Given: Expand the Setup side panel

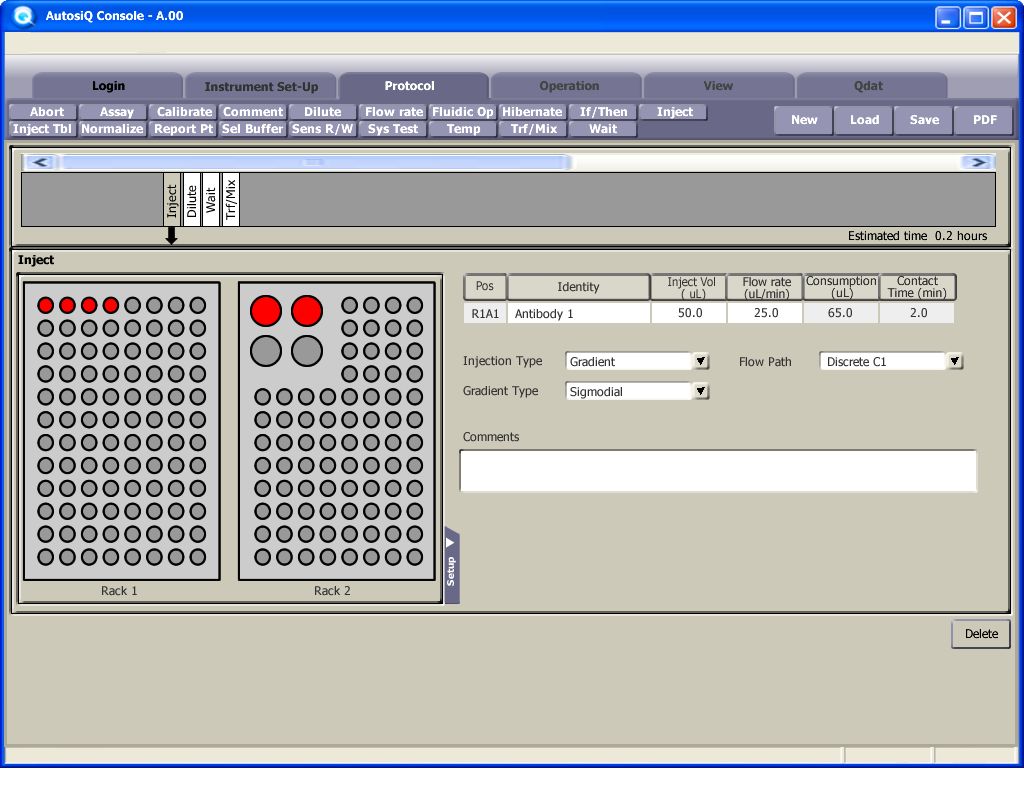Looking at the screenshot, I should [451, 565].
